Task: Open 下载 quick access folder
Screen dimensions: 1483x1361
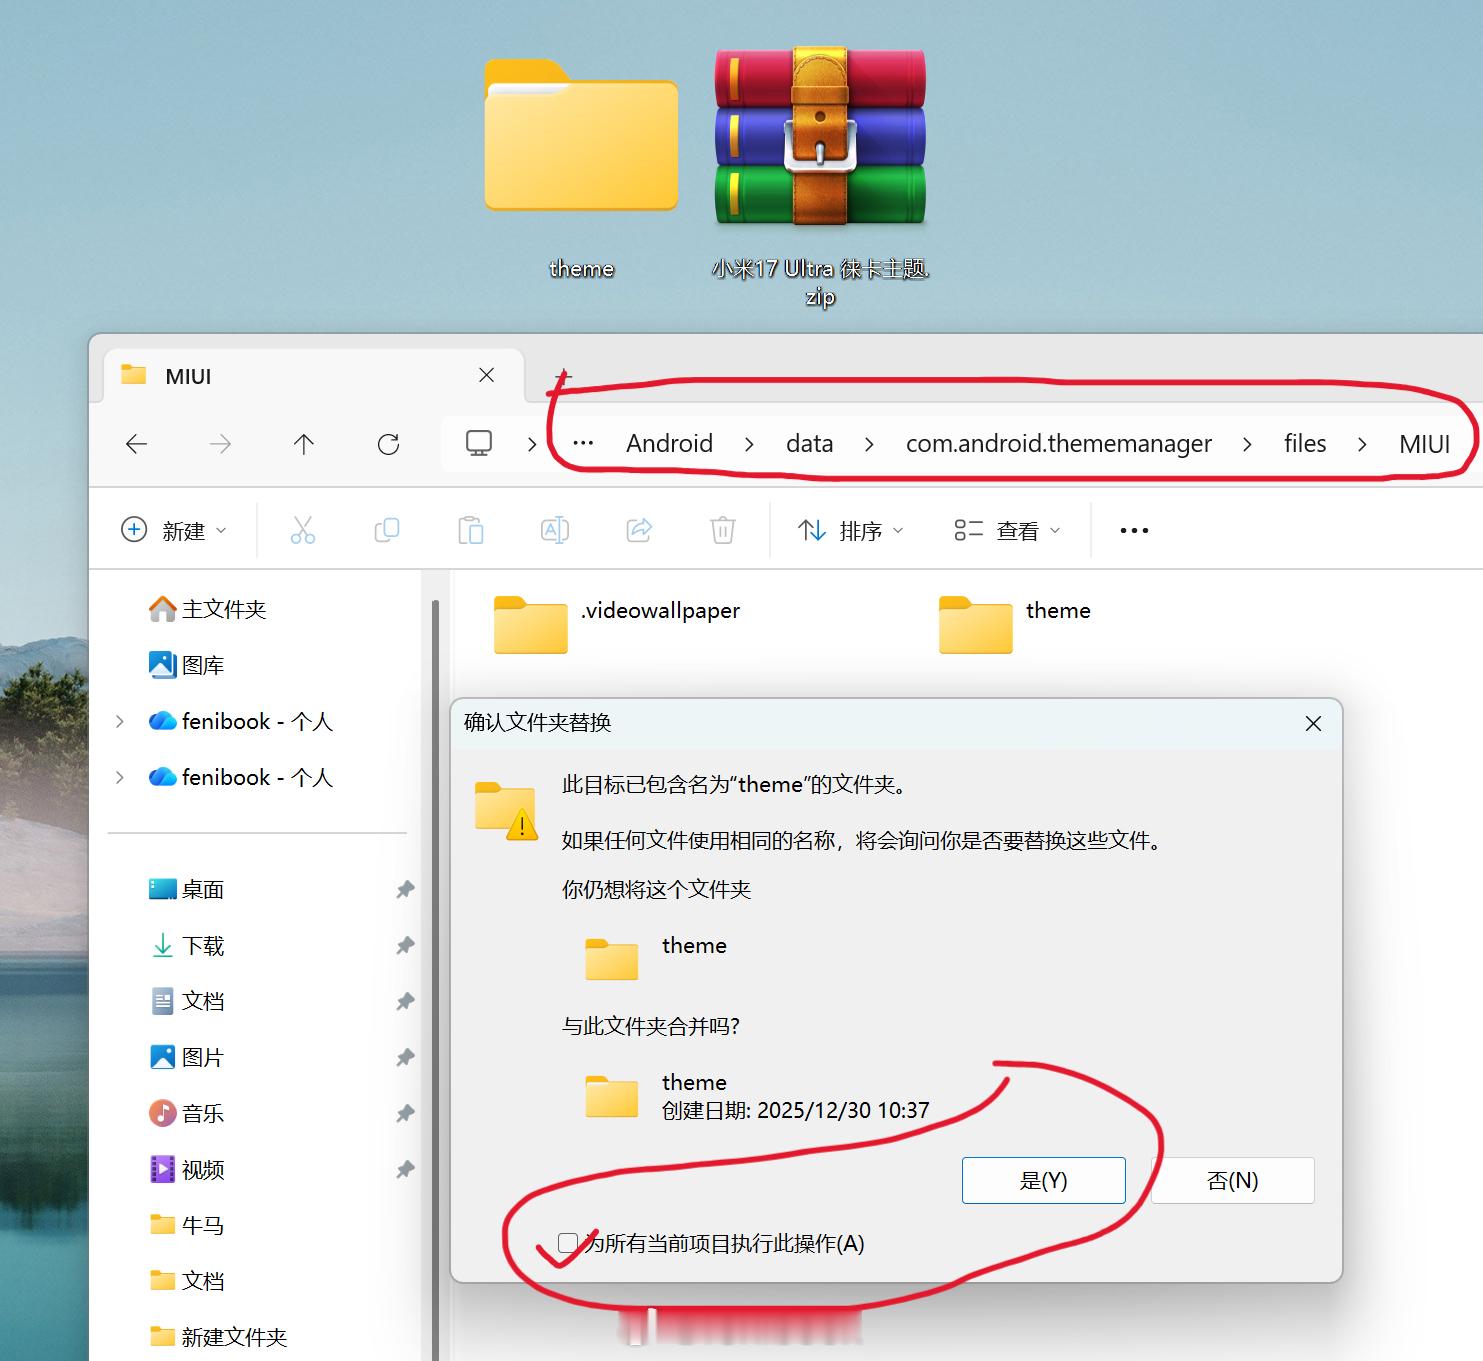Action: (x=187, y=945)
